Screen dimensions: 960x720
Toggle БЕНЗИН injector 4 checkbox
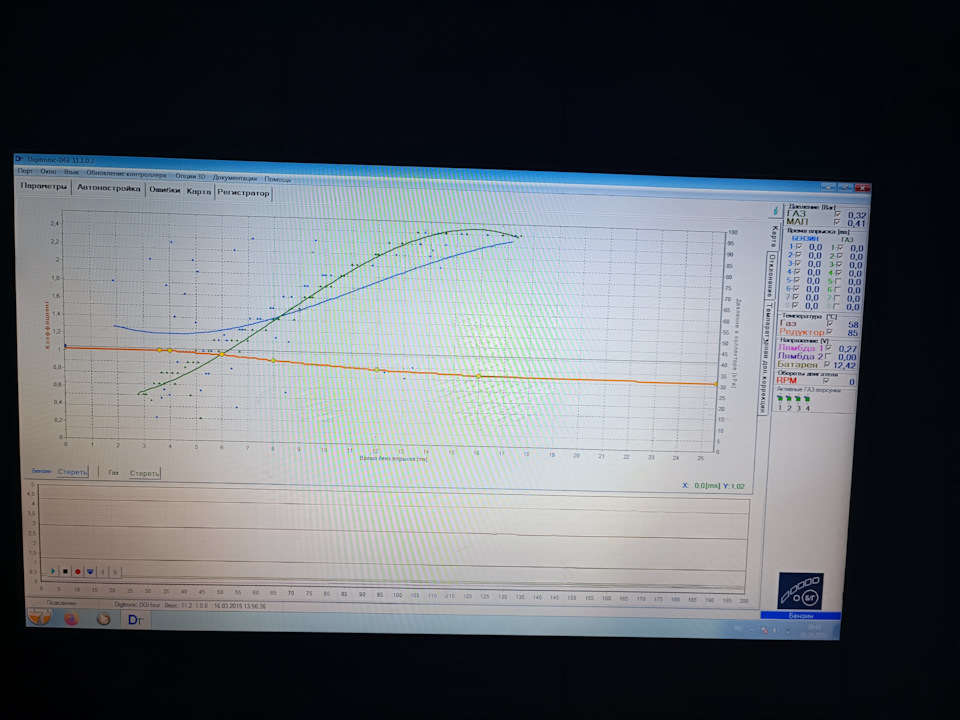797,272
